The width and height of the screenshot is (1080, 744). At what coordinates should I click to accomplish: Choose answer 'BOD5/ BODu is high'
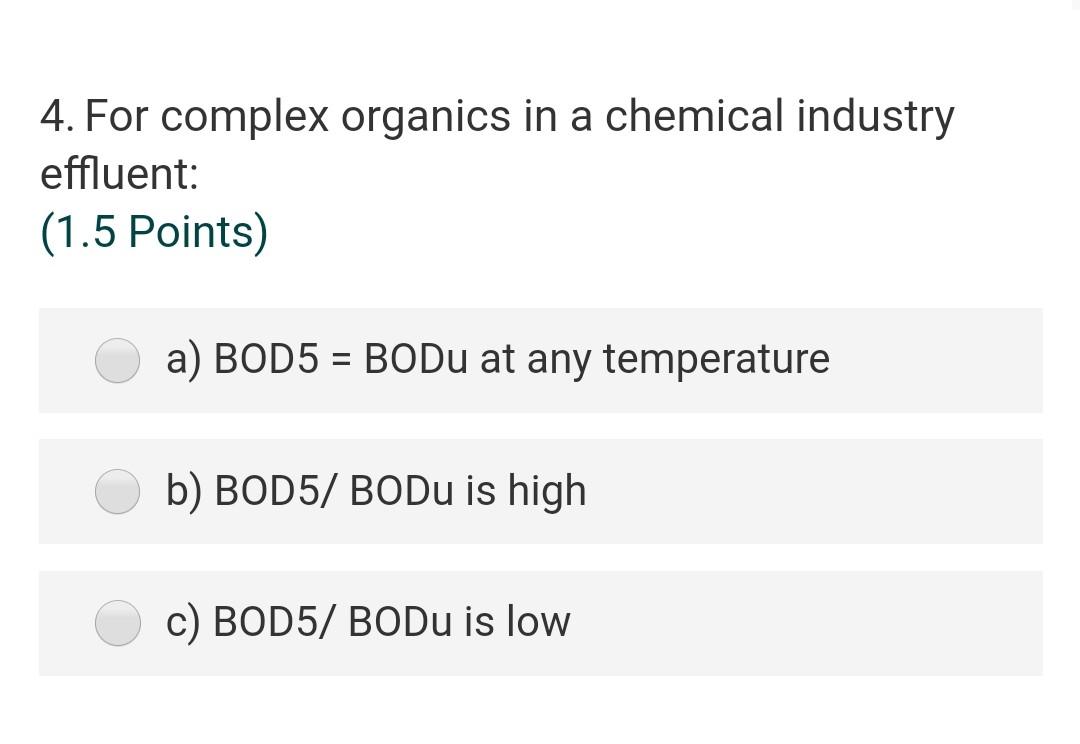tap(376, 491)
